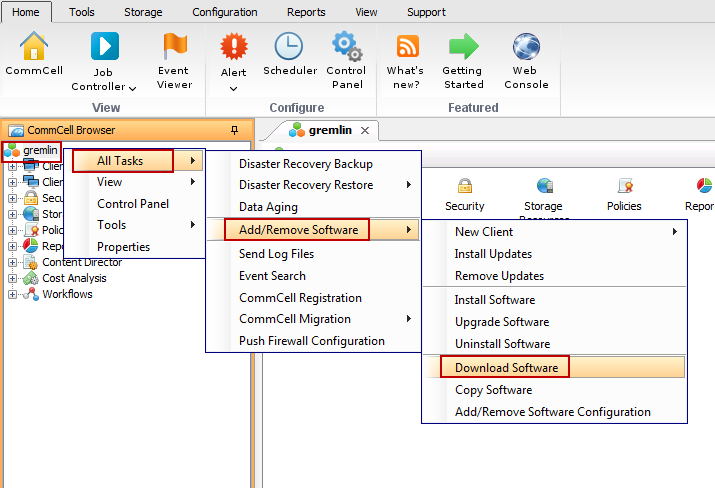Image resolution: width=715 pixels, height=488 pixels.
Task: Click the Alert icon in ribbon
Action: click(x=233, y=47)
